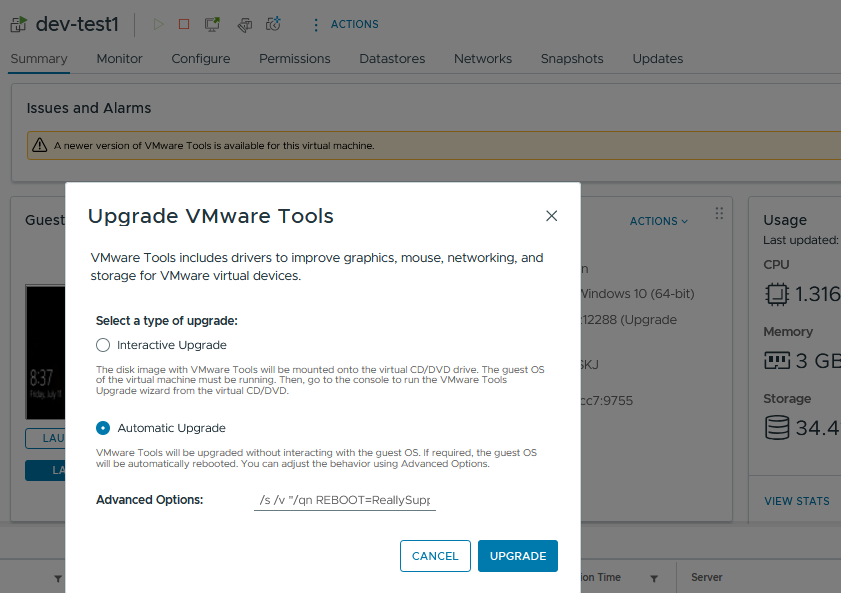Select the Automatic Upgrade radio button
This screenshot has height=593, width=841.
(103, 428)
